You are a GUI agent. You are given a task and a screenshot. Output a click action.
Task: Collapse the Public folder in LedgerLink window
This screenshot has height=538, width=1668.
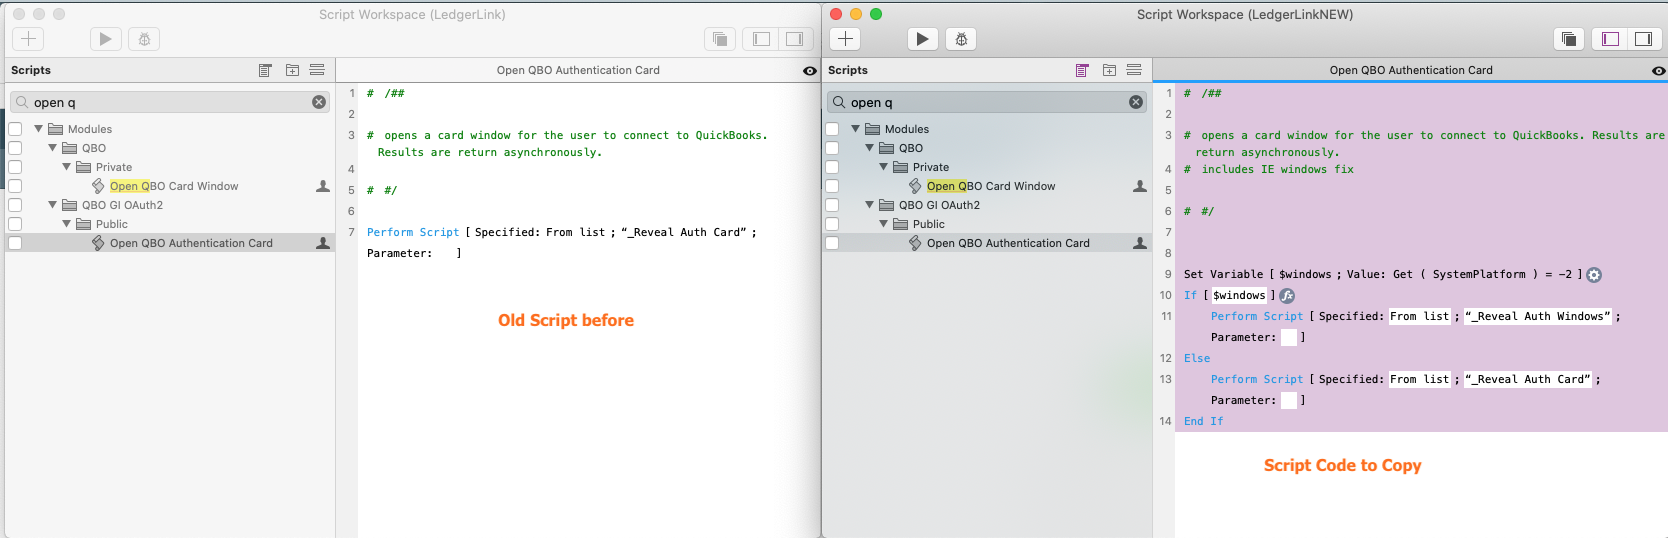coord(66,224)
